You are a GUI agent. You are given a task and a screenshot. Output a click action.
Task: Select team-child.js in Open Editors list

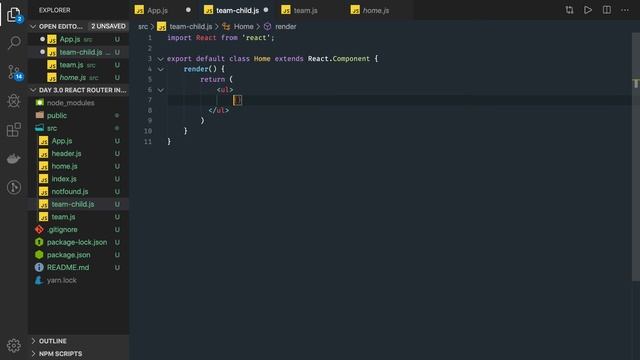78,52
